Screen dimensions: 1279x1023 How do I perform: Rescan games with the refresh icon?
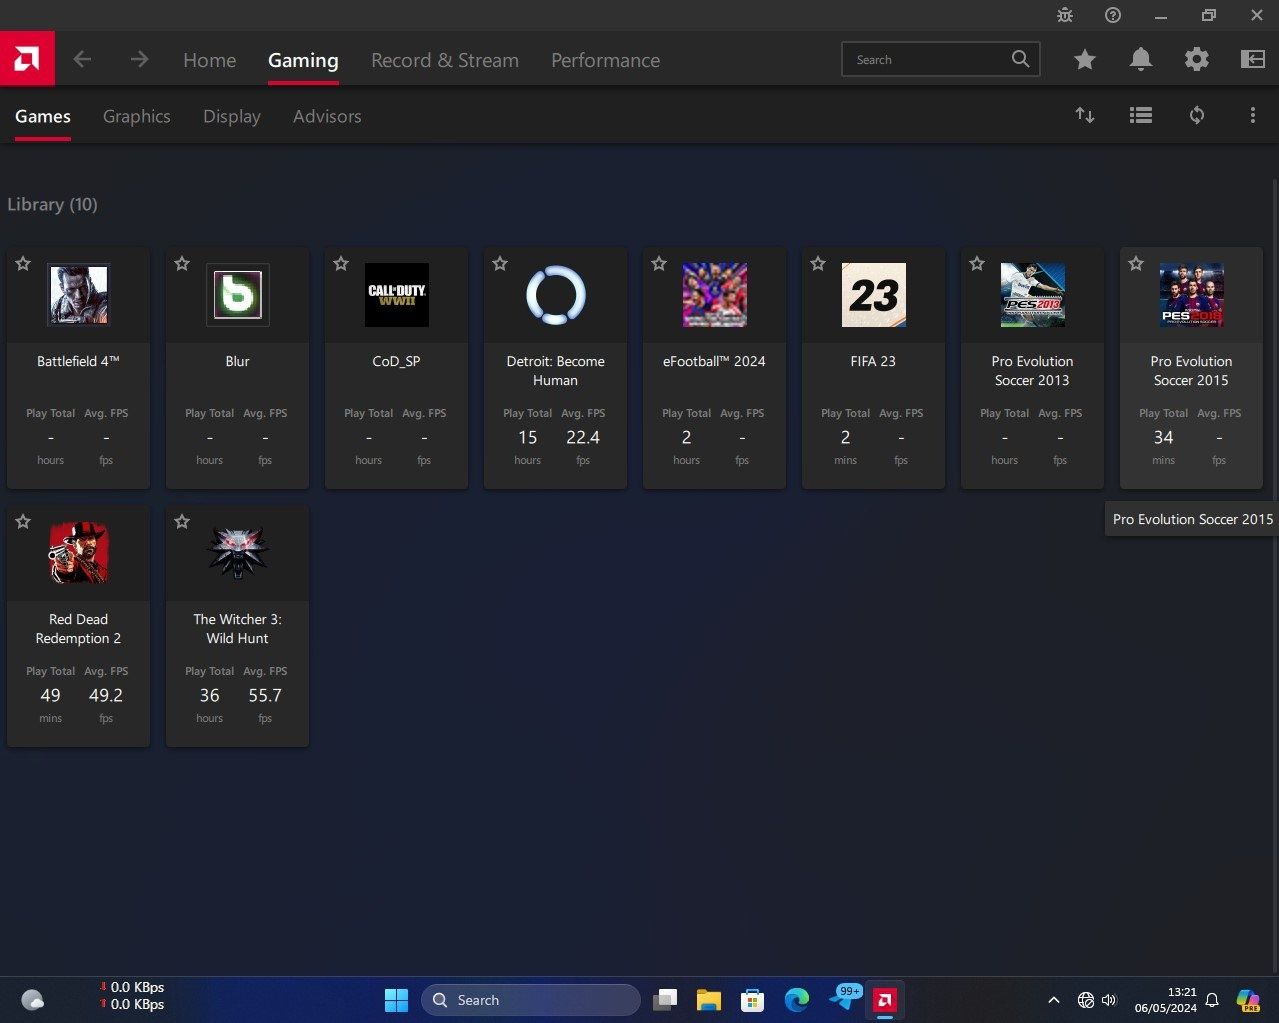click(x=1197, y=115)
